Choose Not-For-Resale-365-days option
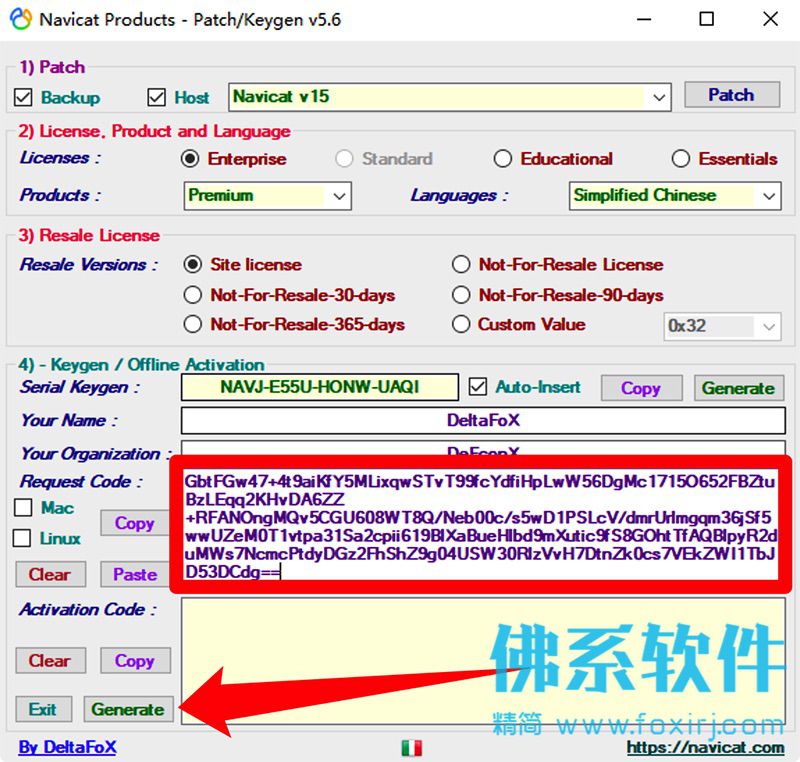Viewport: 800px width, 762px height. pyautogui.click(x=192, y=324)
